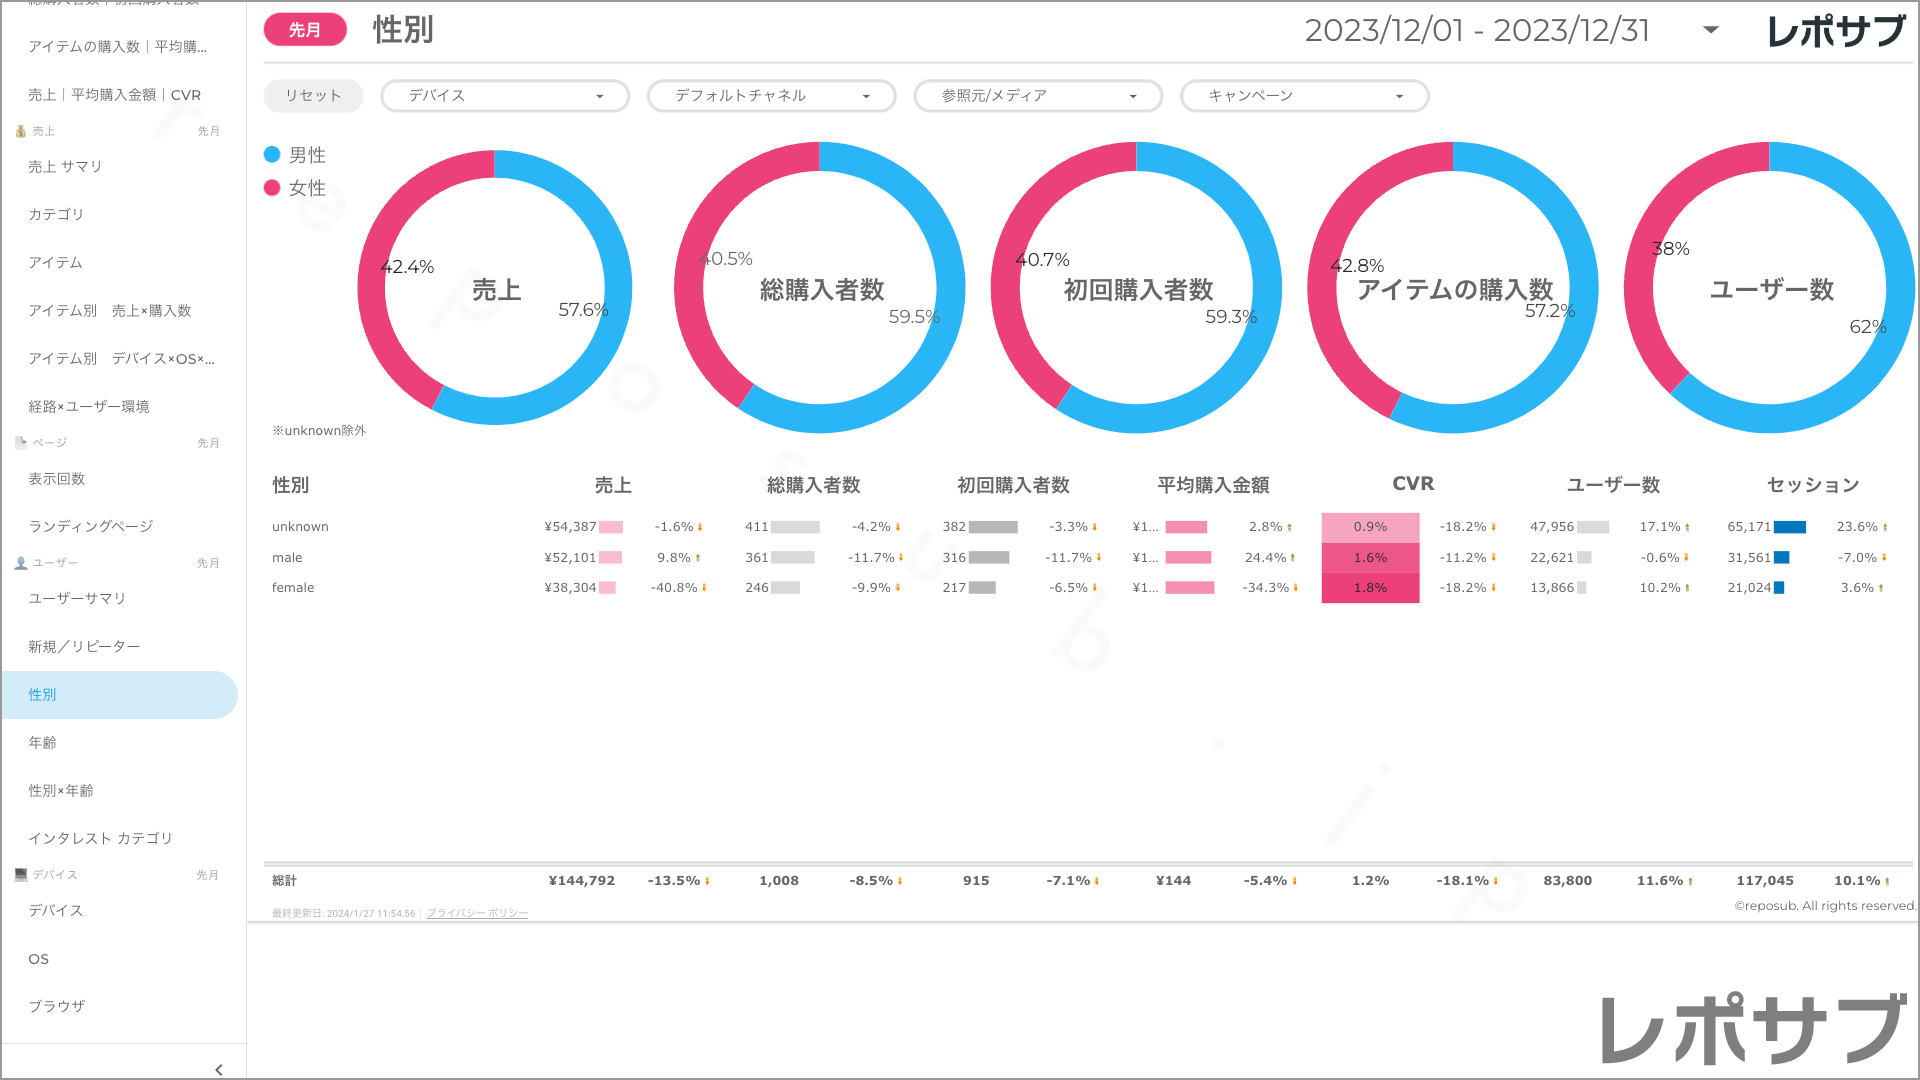Navigate to 年齢 in the sidebar
1920x1080 pixels.
click(43, 742)
